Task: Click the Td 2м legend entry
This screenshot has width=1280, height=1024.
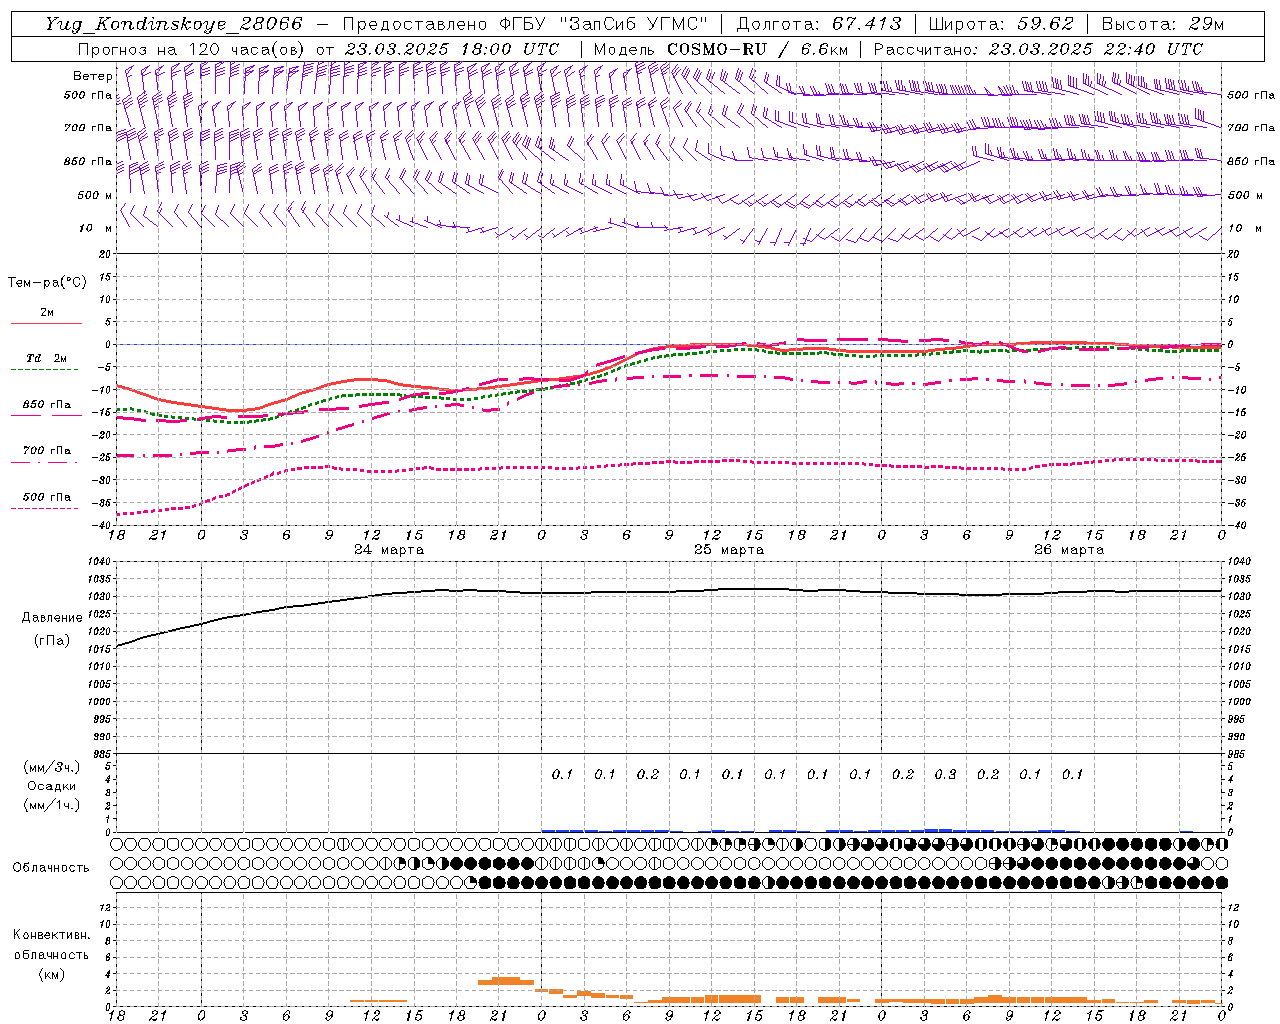Action: pos(46,358)
